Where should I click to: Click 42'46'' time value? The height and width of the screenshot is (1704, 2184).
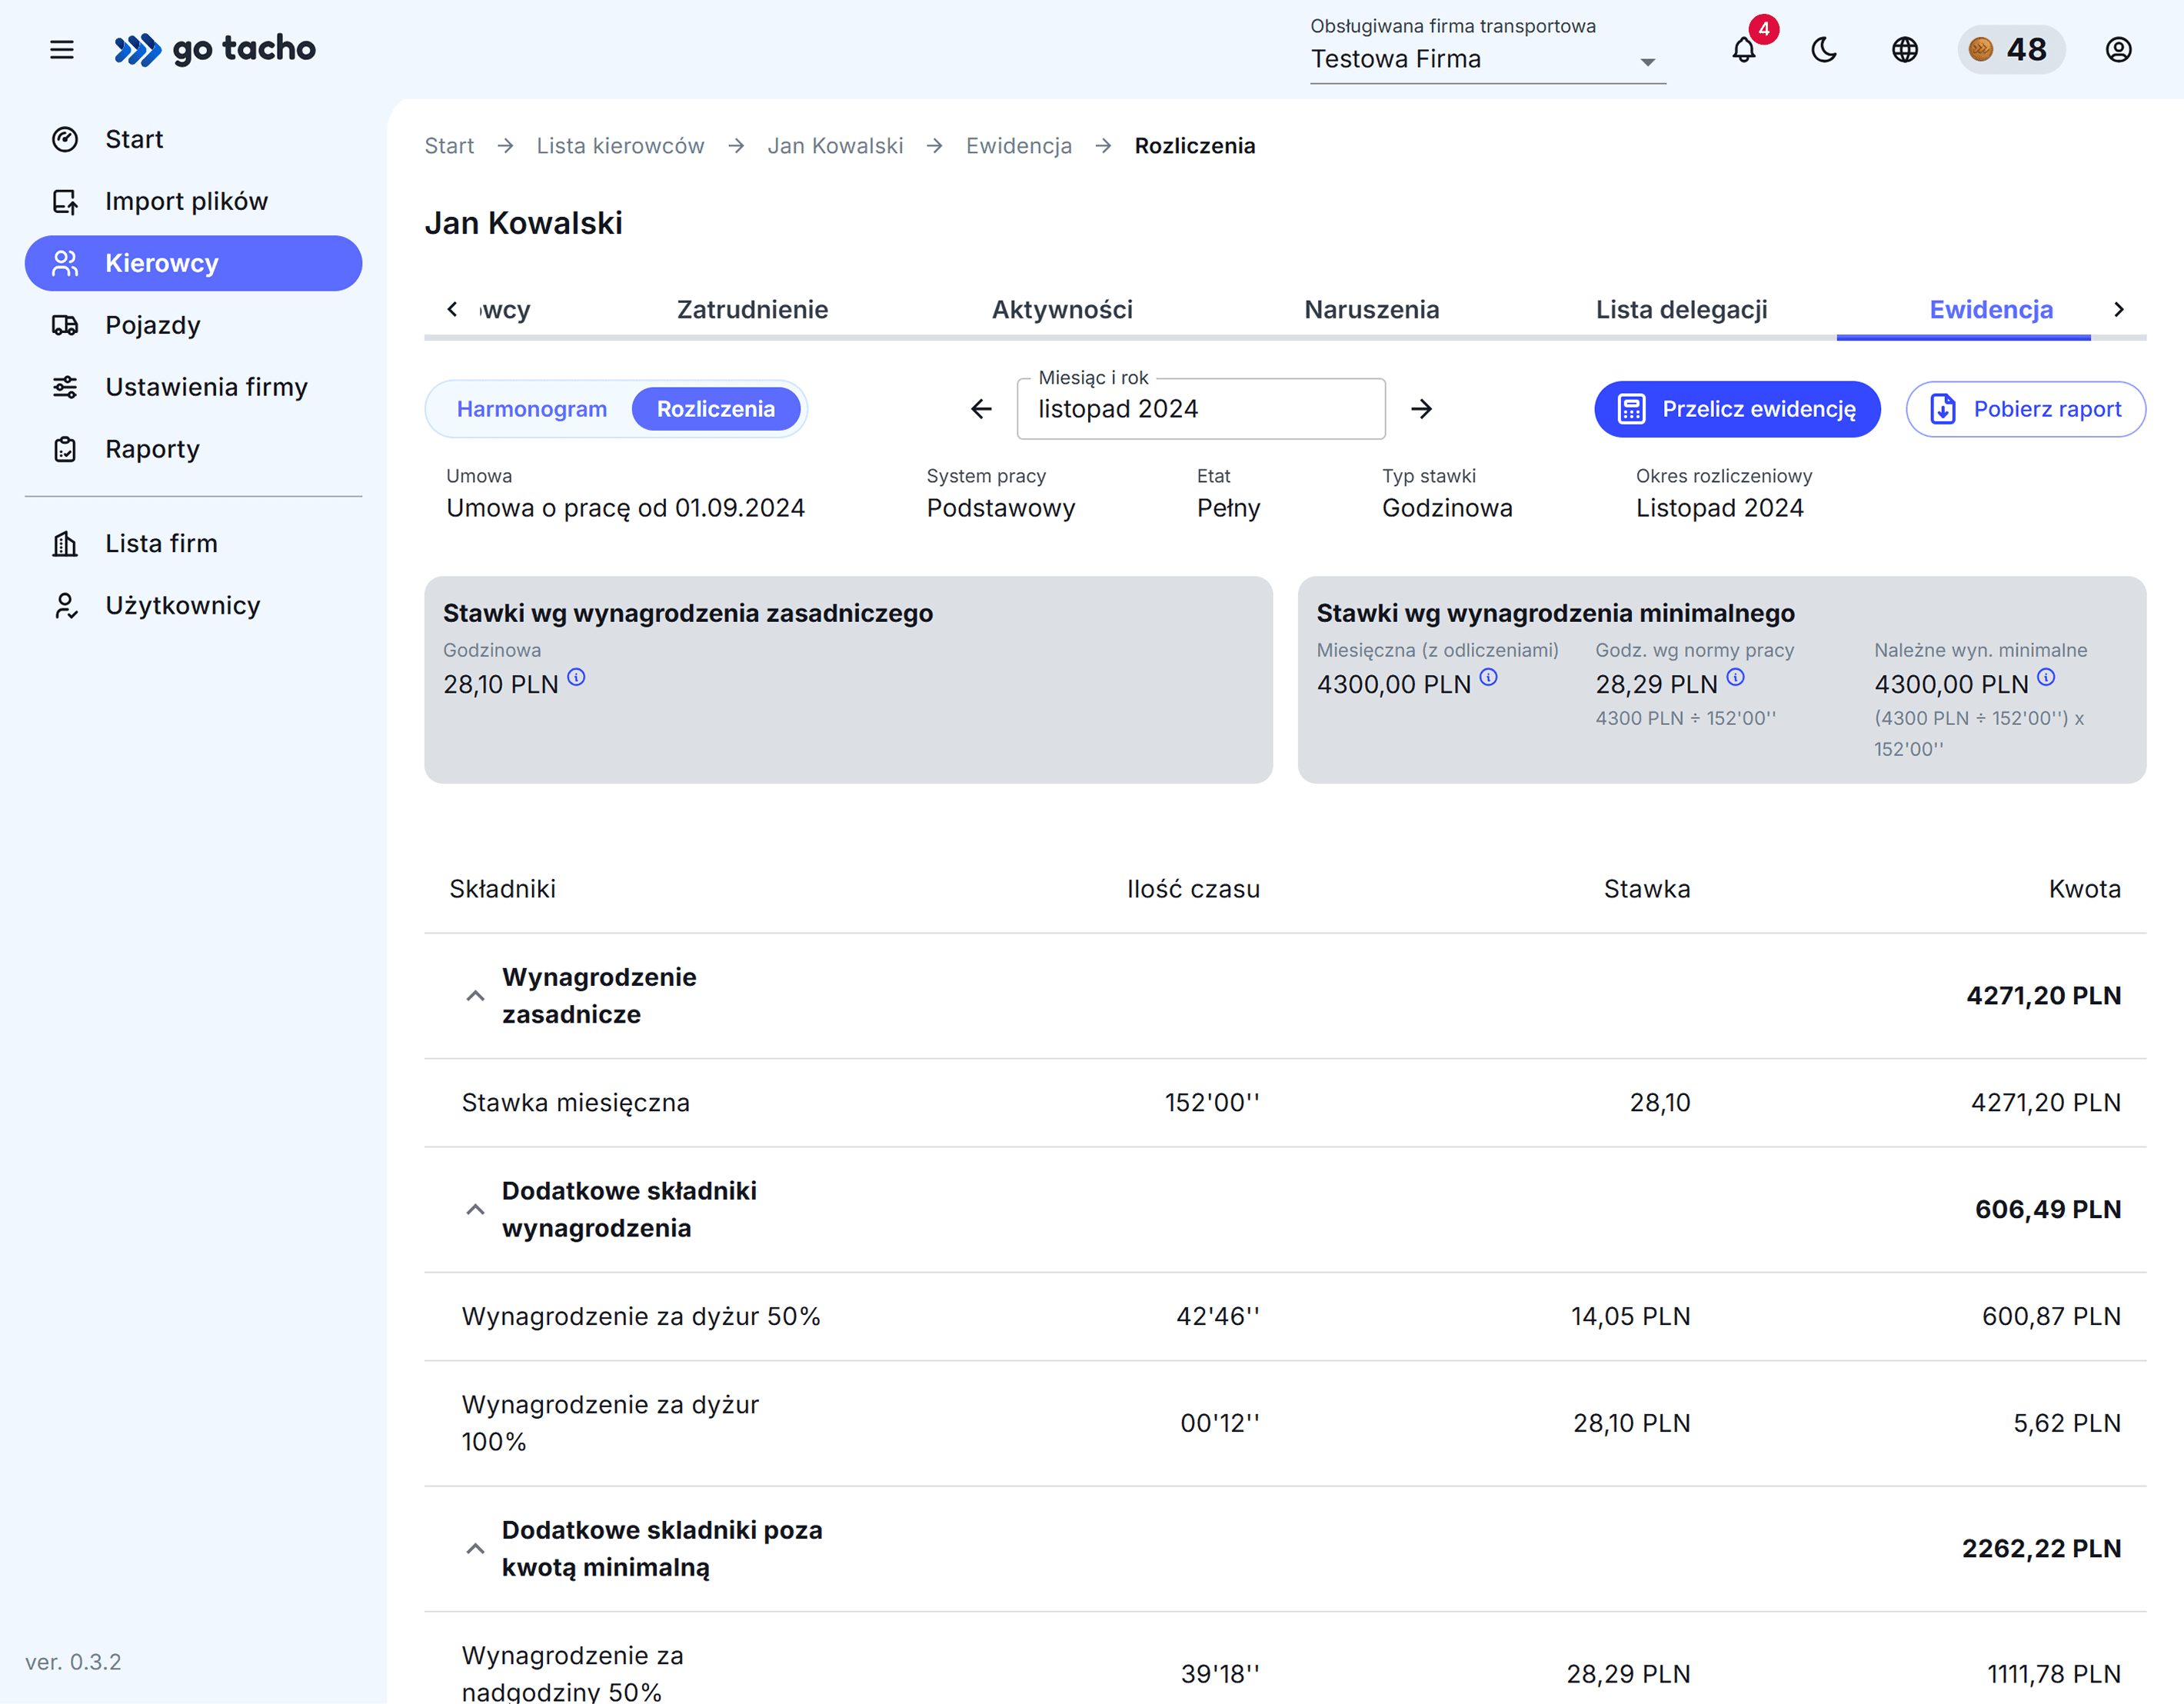[x=1218, y=1317]
